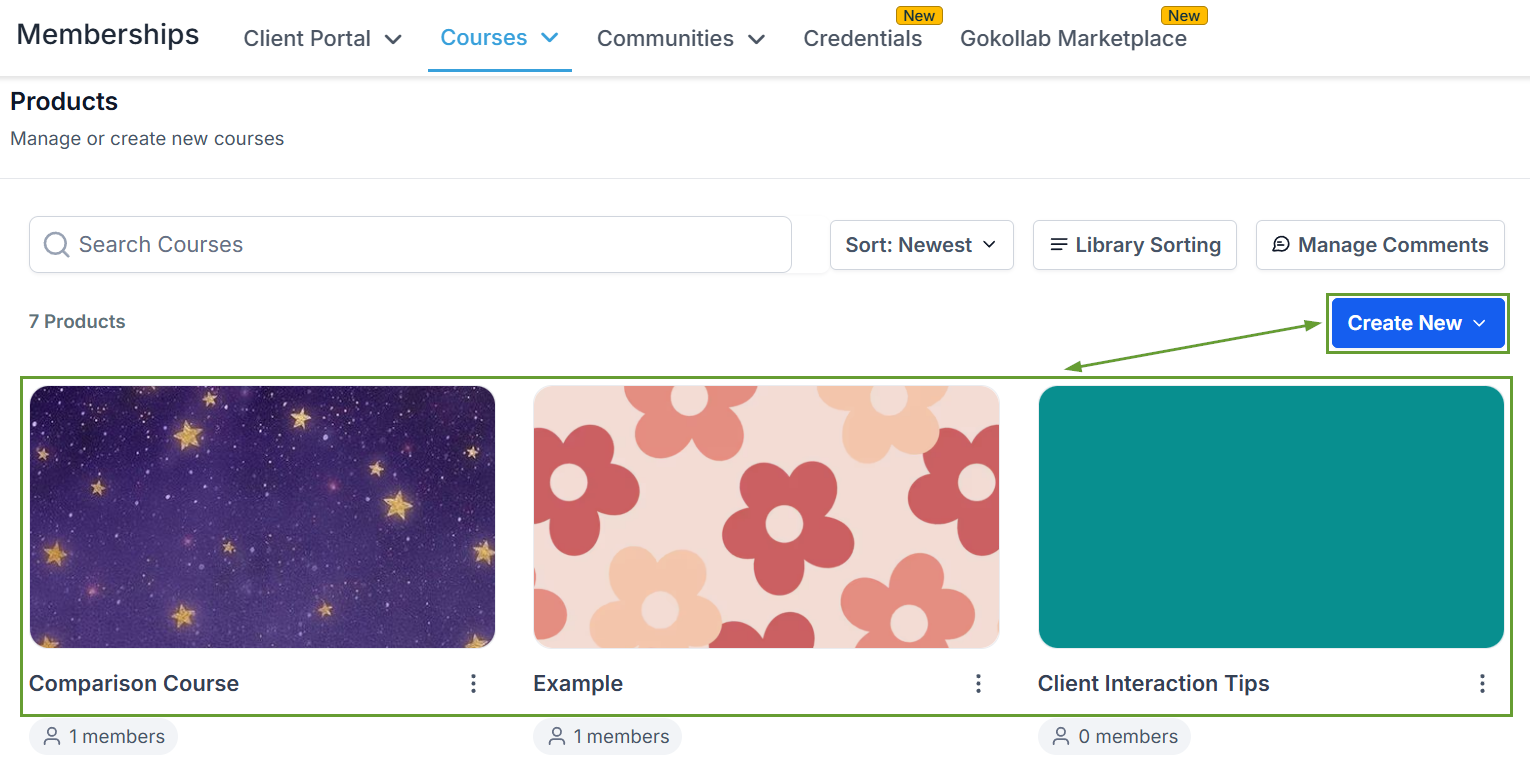1530x768 pixels.
Task: Go to the Credentials tab
Action: click(862, 39)
